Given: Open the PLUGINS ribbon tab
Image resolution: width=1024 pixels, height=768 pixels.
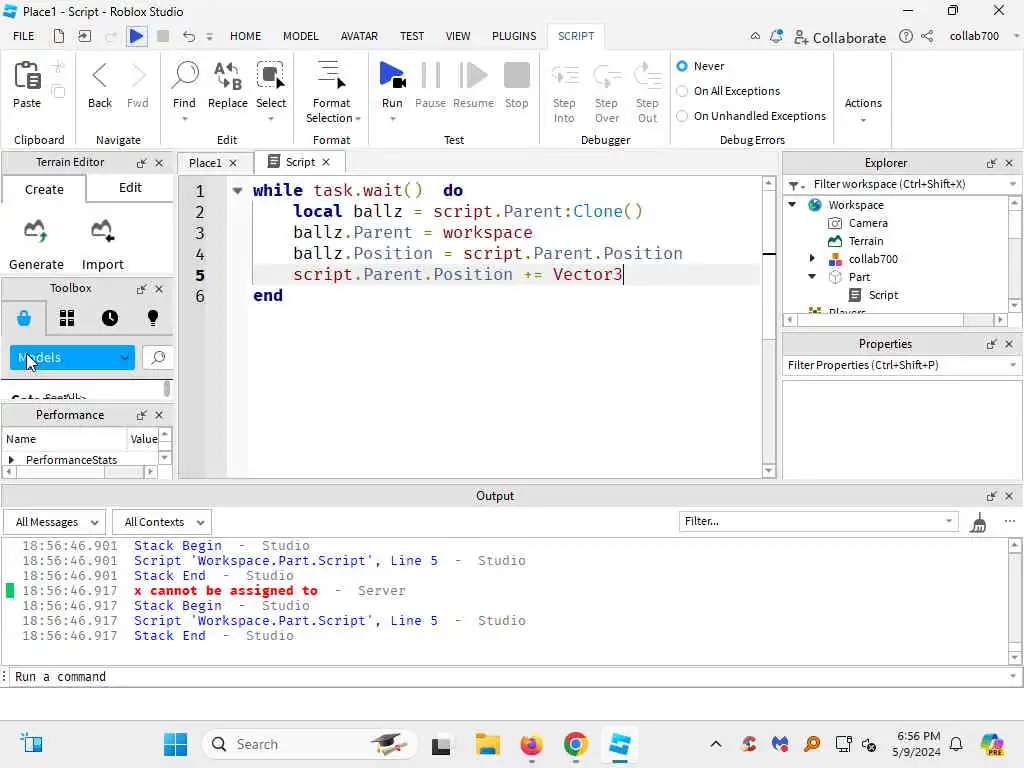Looking at the screenshot, I should click(x=514, y=36).
